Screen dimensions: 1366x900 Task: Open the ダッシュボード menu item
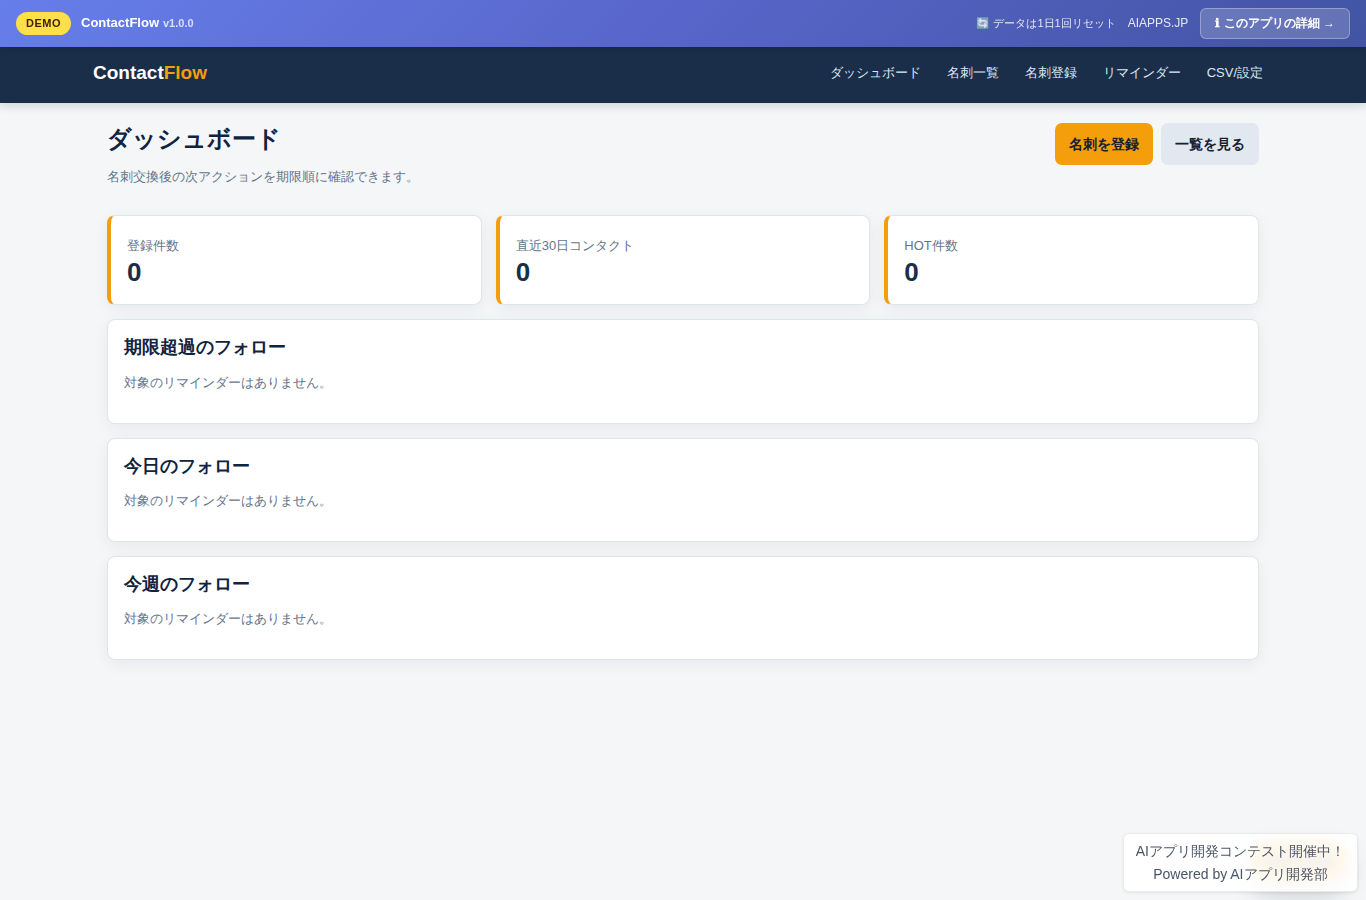(875, 73)
